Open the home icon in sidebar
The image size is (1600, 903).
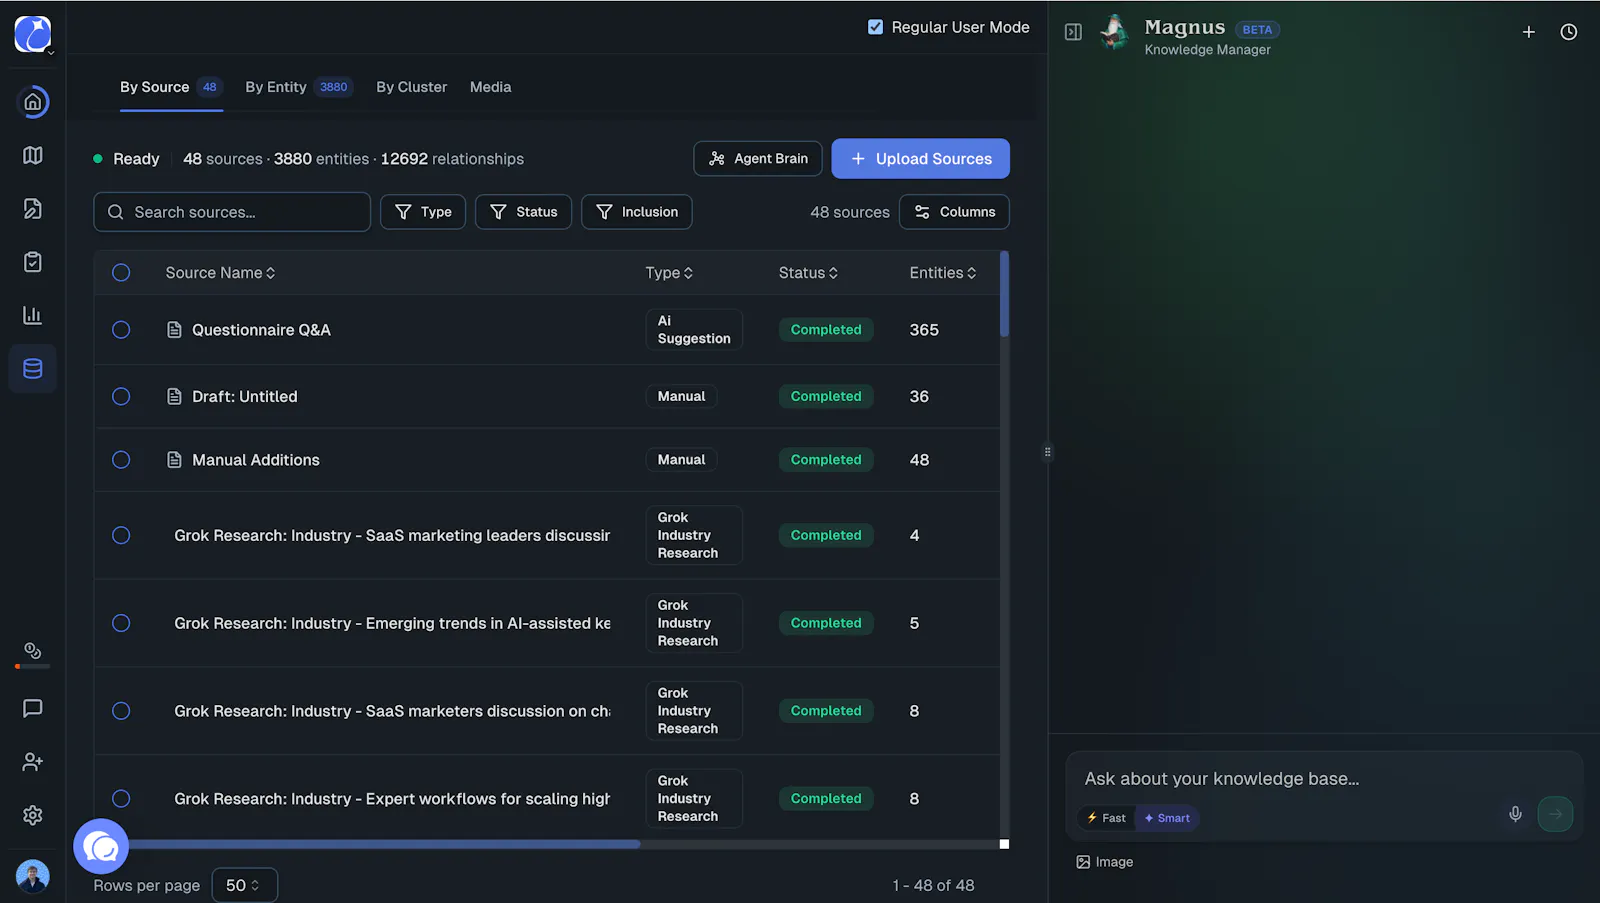[33, 102]
